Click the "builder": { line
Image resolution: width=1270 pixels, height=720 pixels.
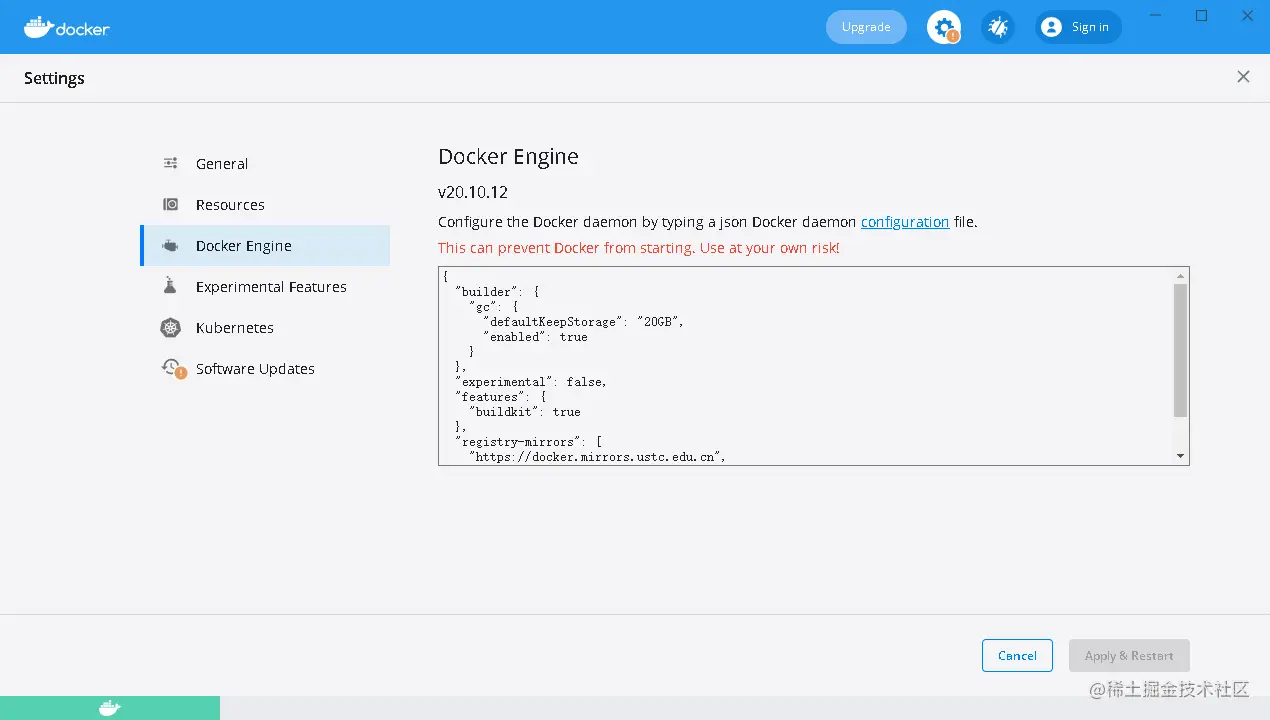tap(497, 292)
